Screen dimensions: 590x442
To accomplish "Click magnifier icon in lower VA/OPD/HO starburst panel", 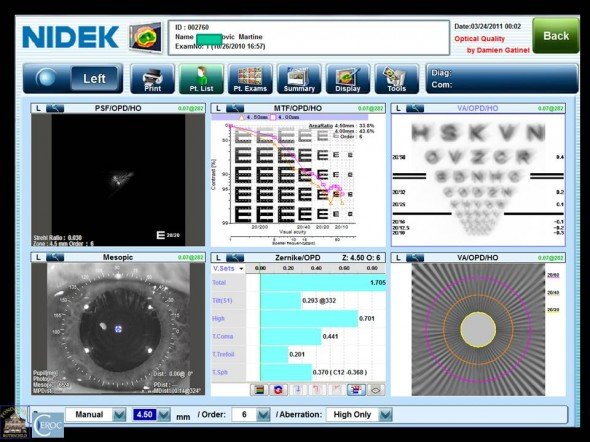I will tap(415, 258).
